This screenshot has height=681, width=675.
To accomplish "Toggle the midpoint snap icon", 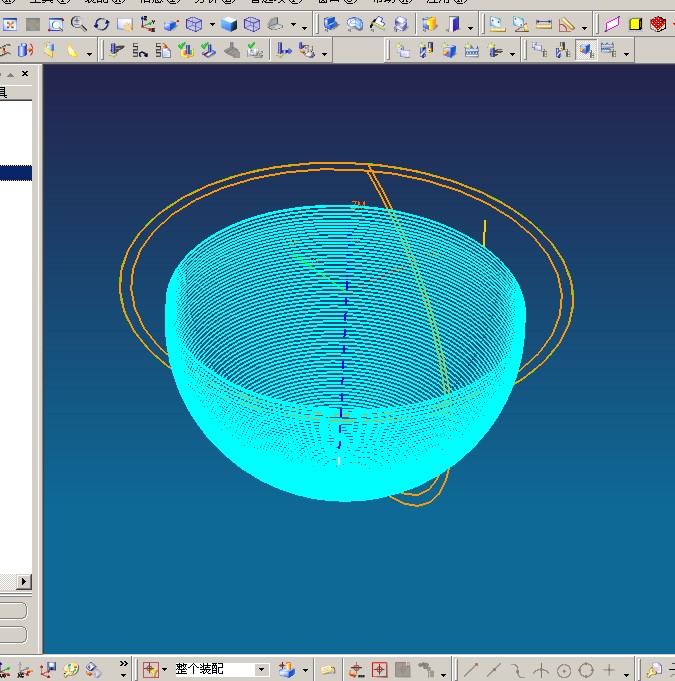I will (x=494, y=670).
